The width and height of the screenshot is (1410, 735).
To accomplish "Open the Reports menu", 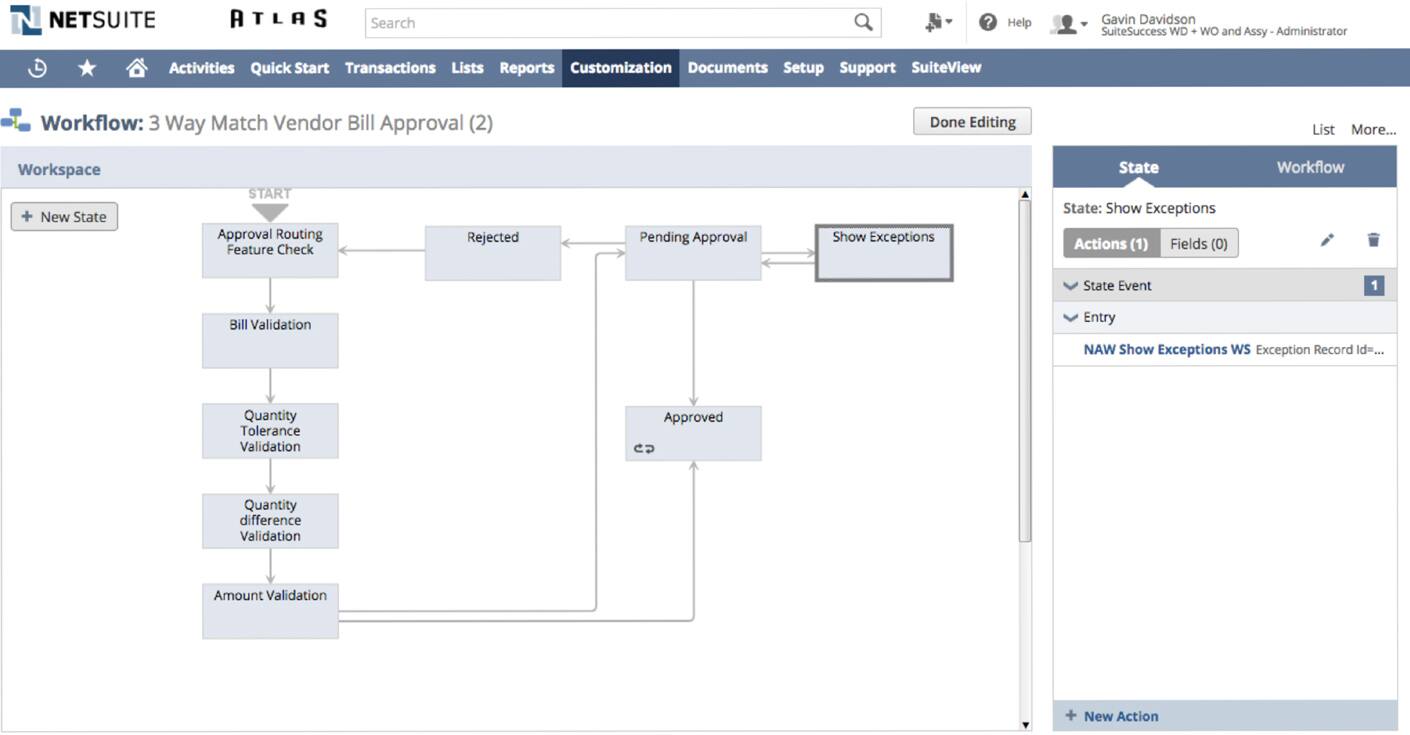I will pos(527,68).
